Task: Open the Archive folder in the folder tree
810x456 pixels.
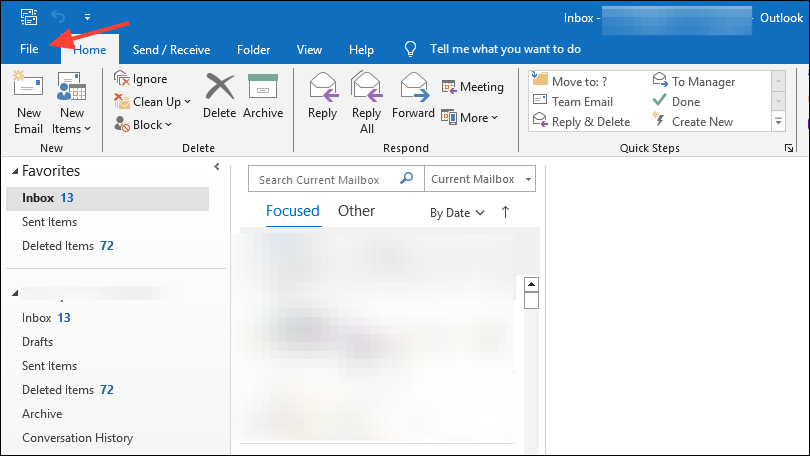Action: [42, 414]
